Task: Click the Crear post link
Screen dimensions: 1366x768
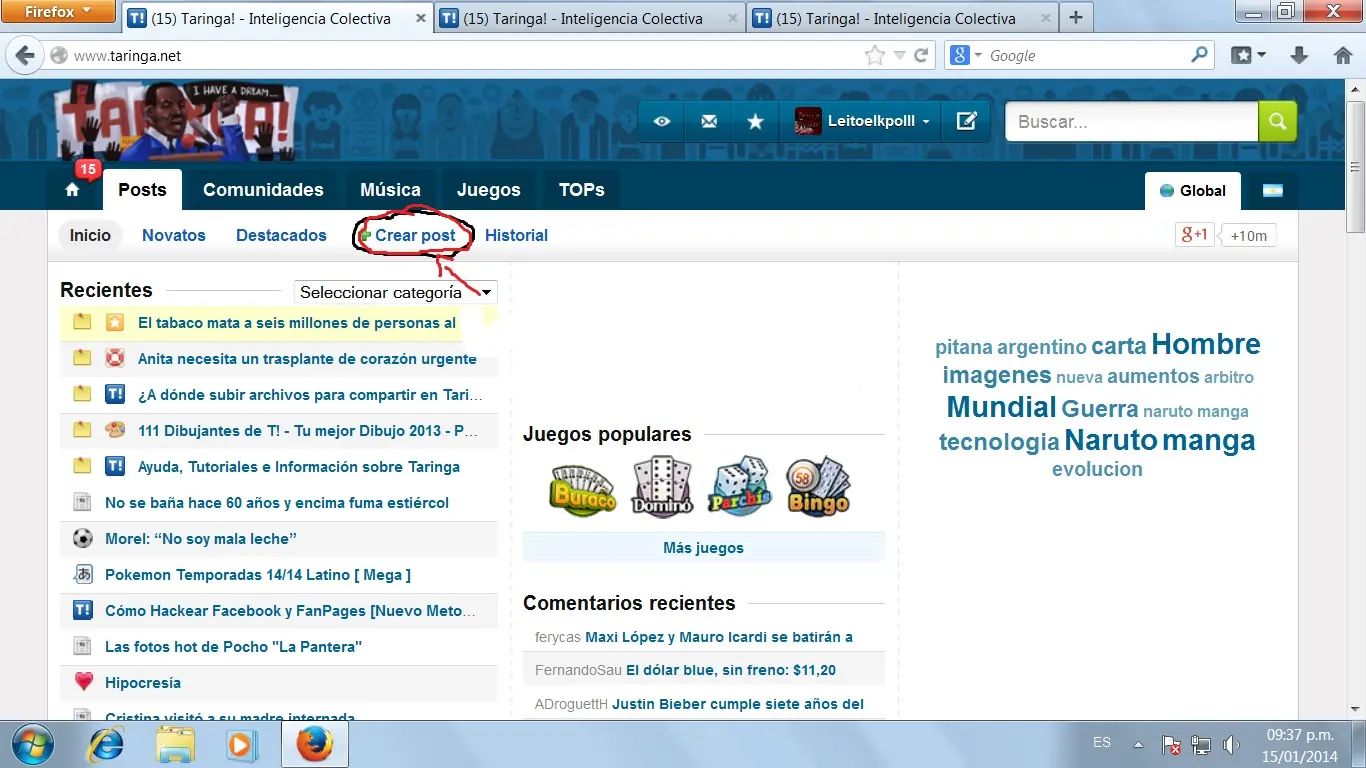Action: pyautogui.click(x=414, y=236)
